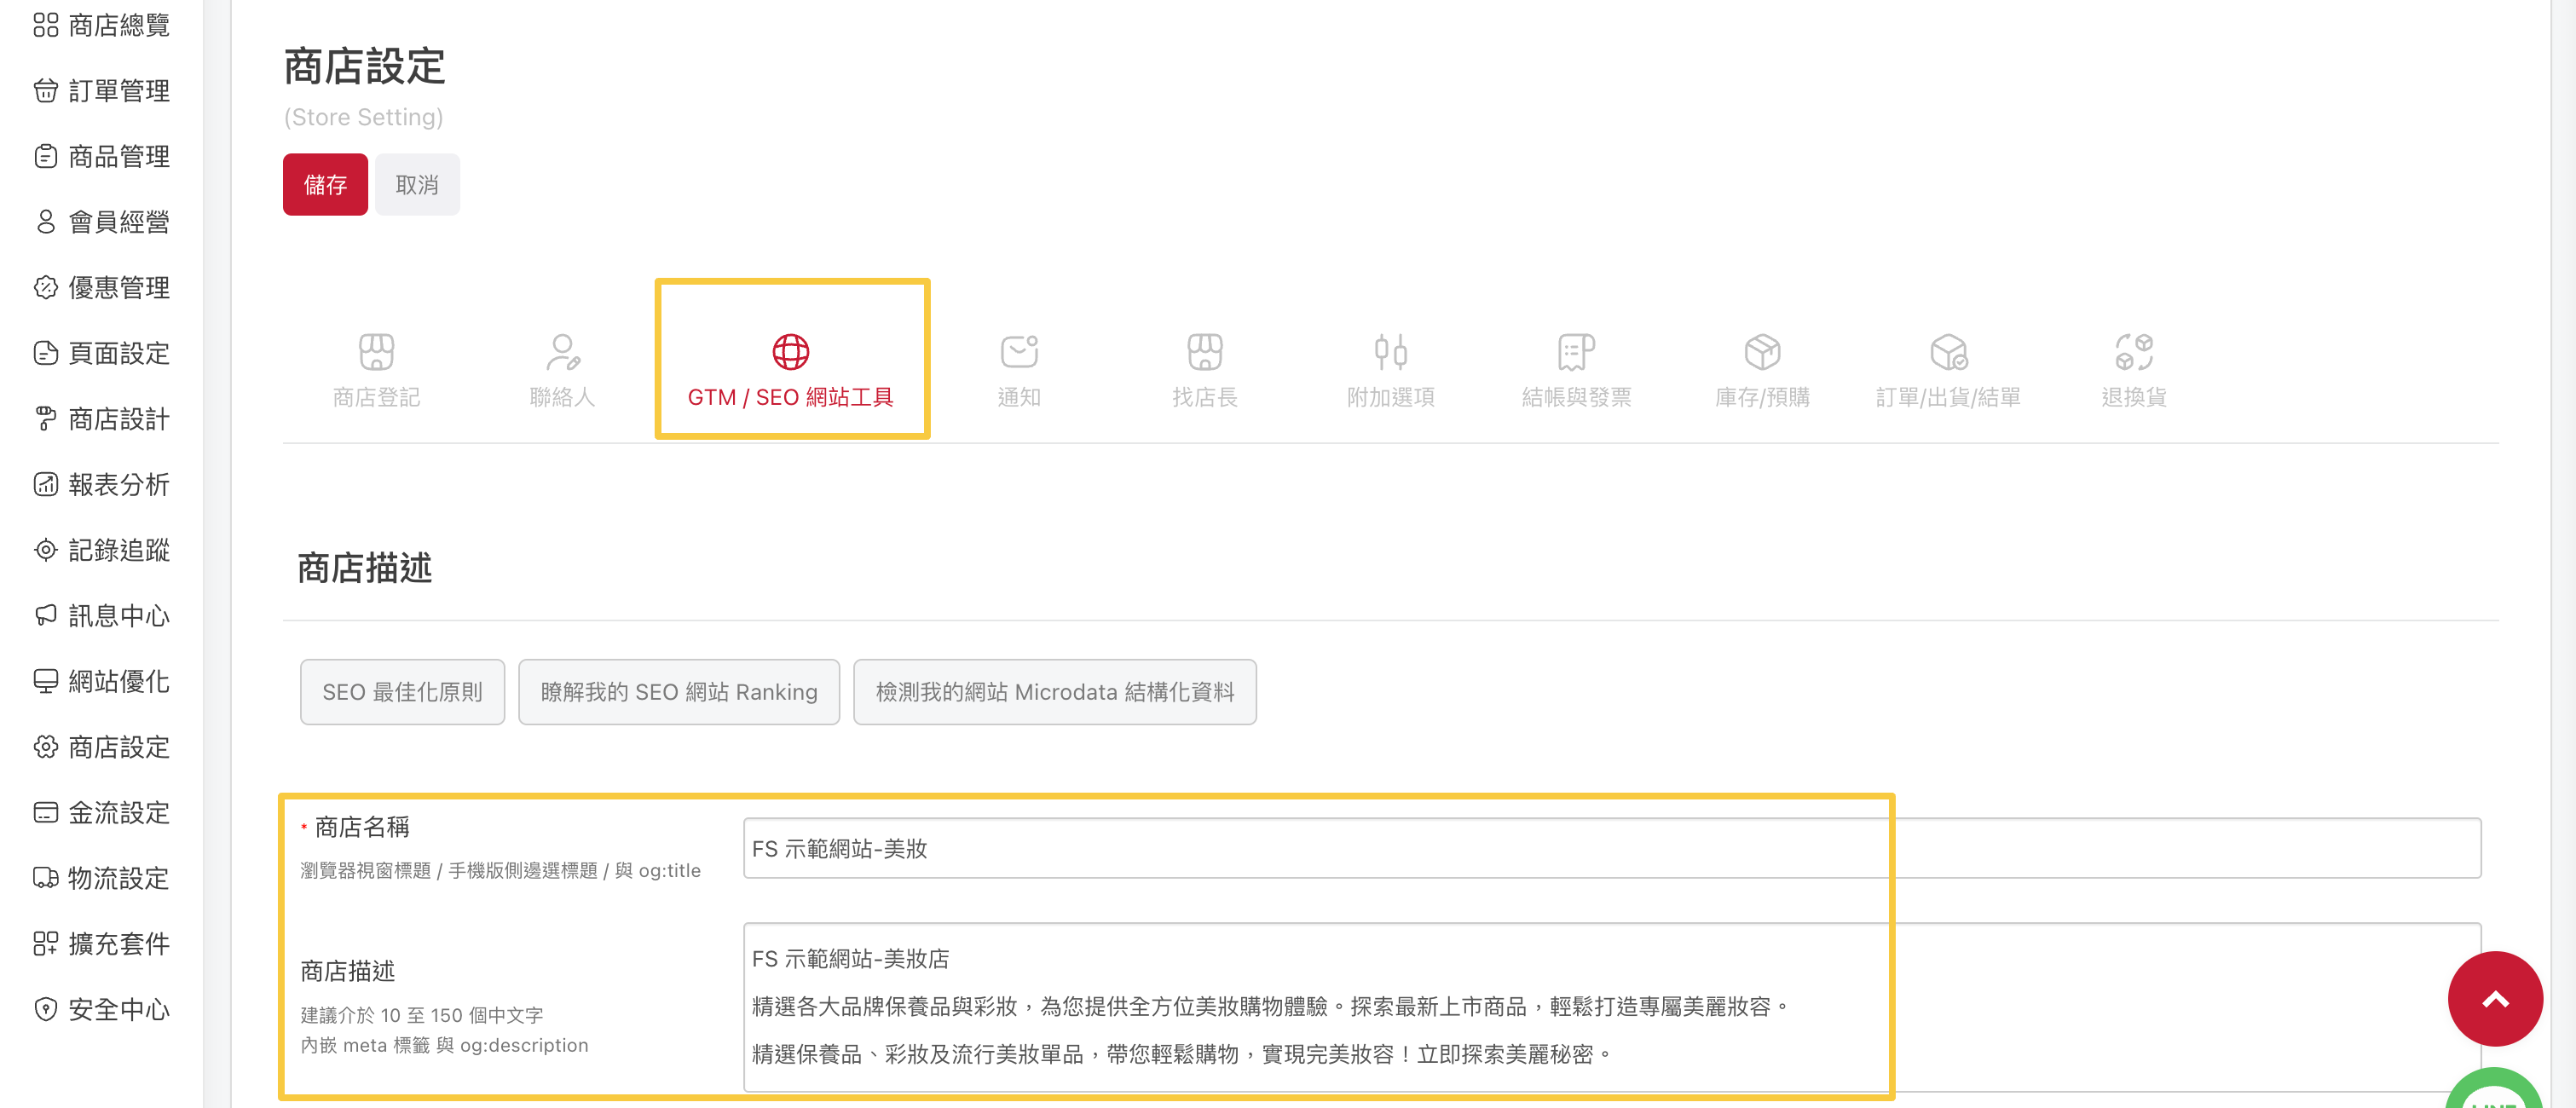This screenshot has width=2576, height=1108.
Task: Open 物流設定 menu text in sidebar
Action: coord(119,878)
